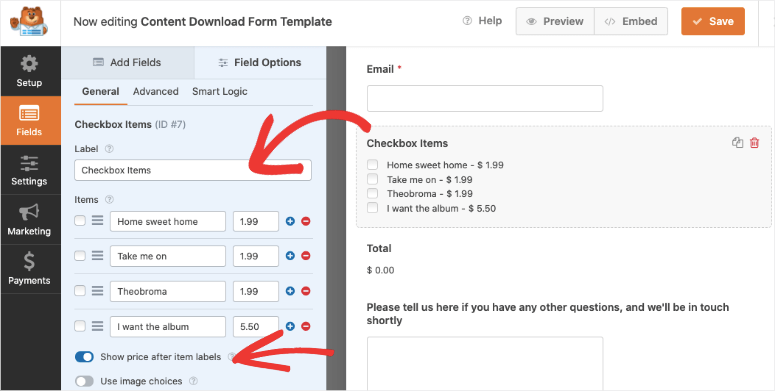Duplicate the Checkbox Items field
775x391 pixels.
coord(737,143)
